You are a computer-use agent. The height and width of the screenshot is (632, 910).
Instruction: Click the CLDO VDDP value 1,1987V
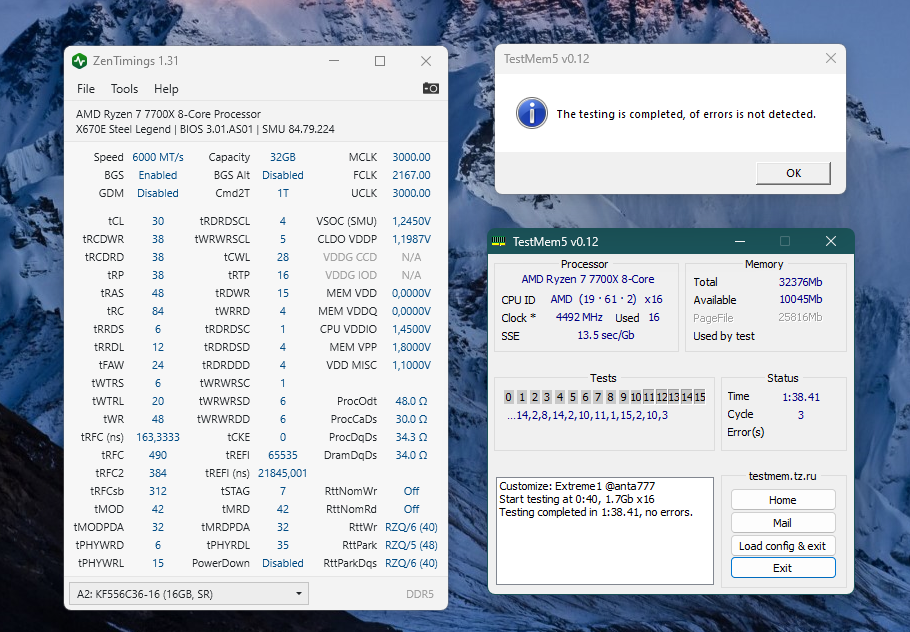(411, 239)
